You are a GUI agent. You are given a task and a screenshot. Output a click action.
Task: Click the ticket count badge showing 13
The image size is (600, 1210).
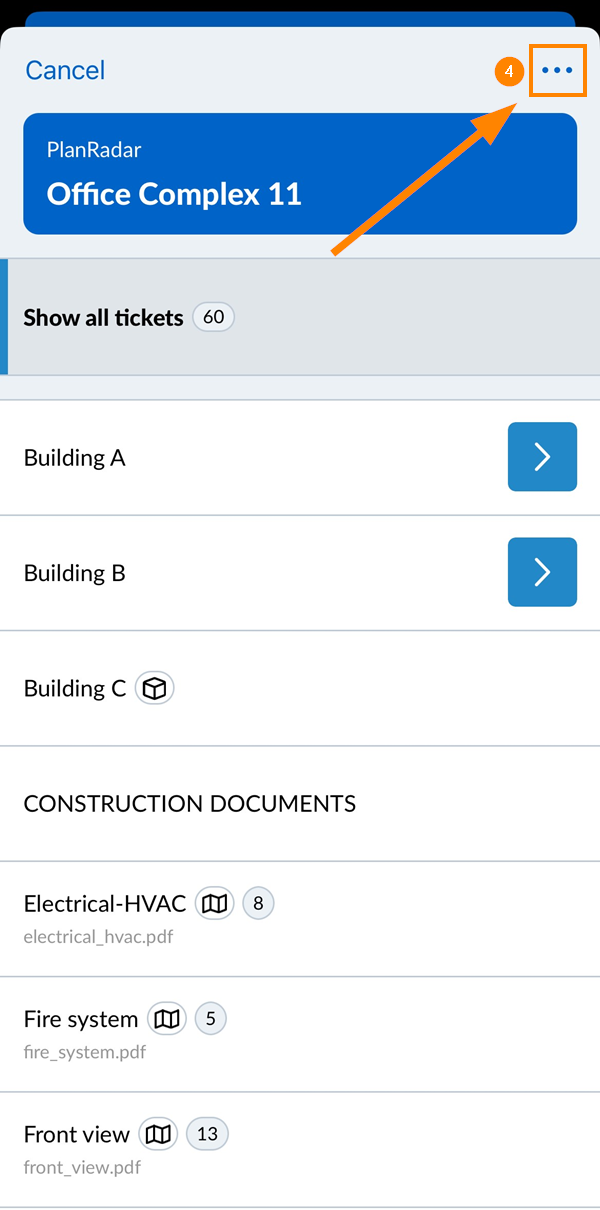pos(207,1134)
